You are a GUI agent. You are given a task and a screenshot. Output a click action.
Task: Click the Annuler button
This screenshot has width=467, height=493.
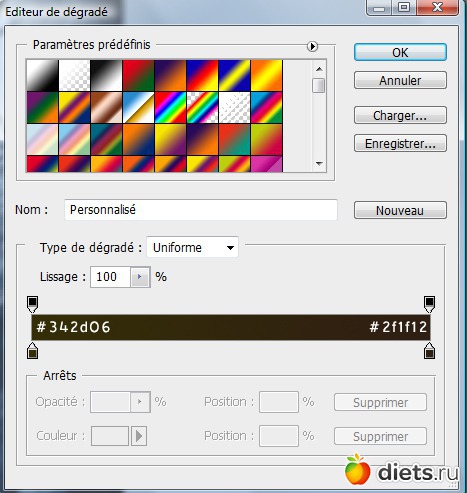(x=400, y=80)
